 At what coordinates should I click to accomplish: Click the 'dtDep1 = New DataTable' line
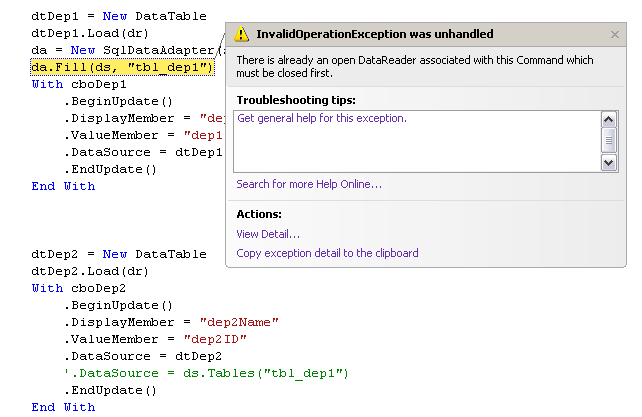tap(118, 16)
